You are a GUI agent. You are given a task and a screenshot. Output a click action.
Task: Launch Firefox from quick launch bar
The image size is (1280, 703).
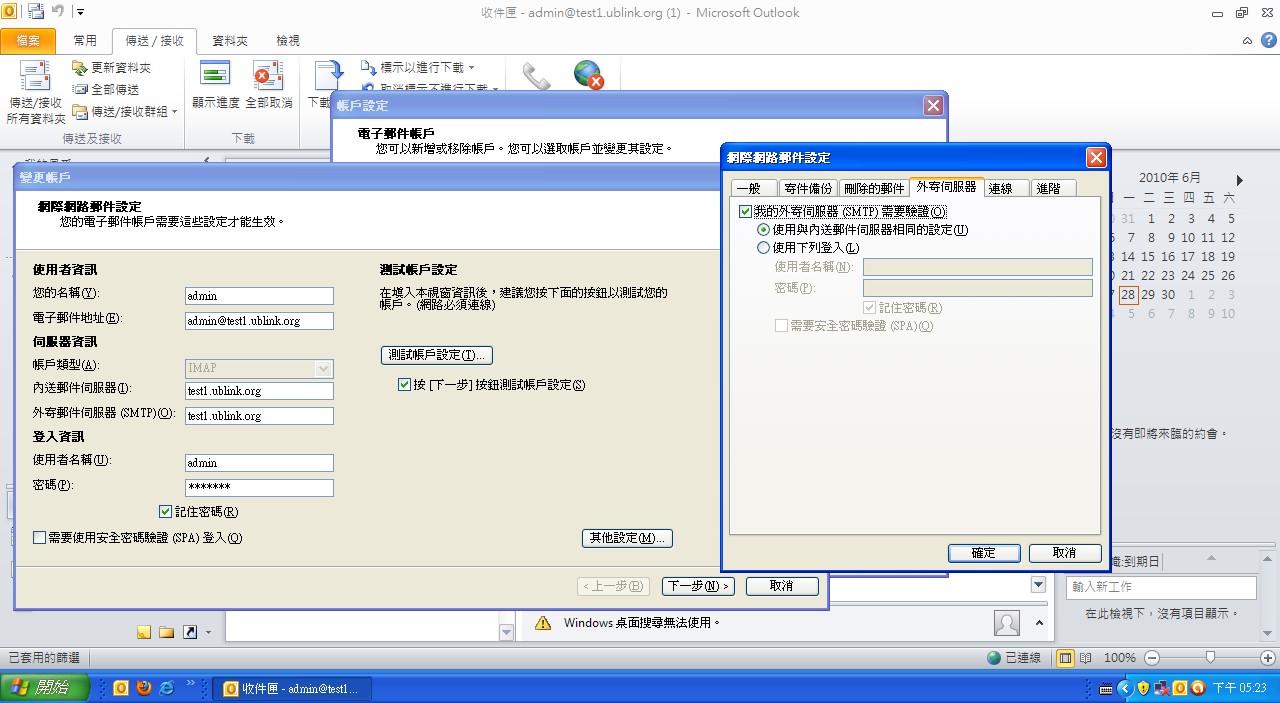tap(144, 688)
